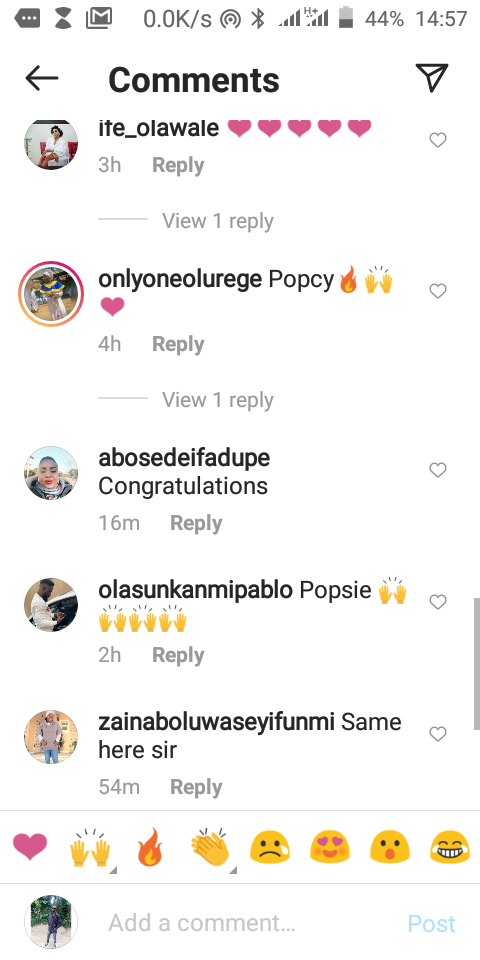Insert the crying face quick emoji

(269, 847)
